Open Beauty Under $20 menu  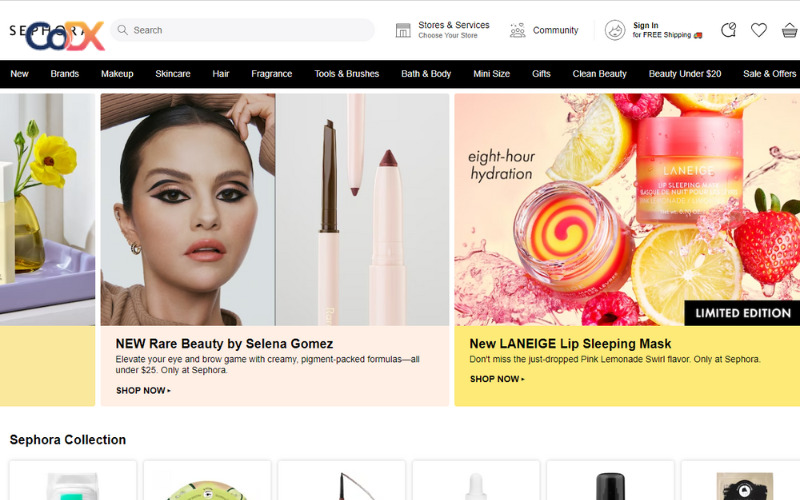click(685, 74)
